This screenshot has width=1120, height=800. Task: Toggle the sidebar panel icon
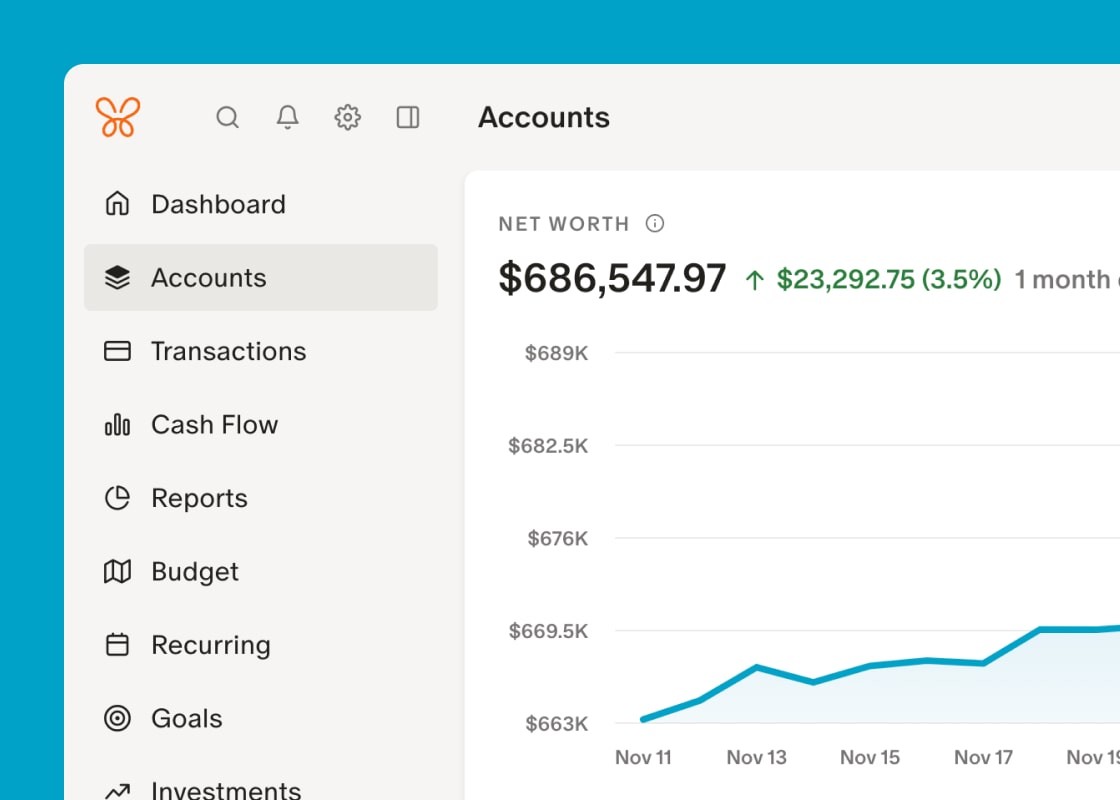tap(408, 117)
